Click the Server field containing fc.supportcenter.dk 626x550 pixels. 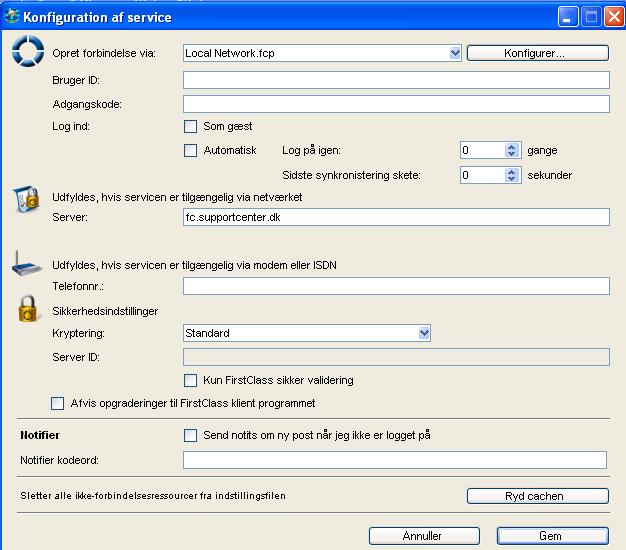[396, 217]
